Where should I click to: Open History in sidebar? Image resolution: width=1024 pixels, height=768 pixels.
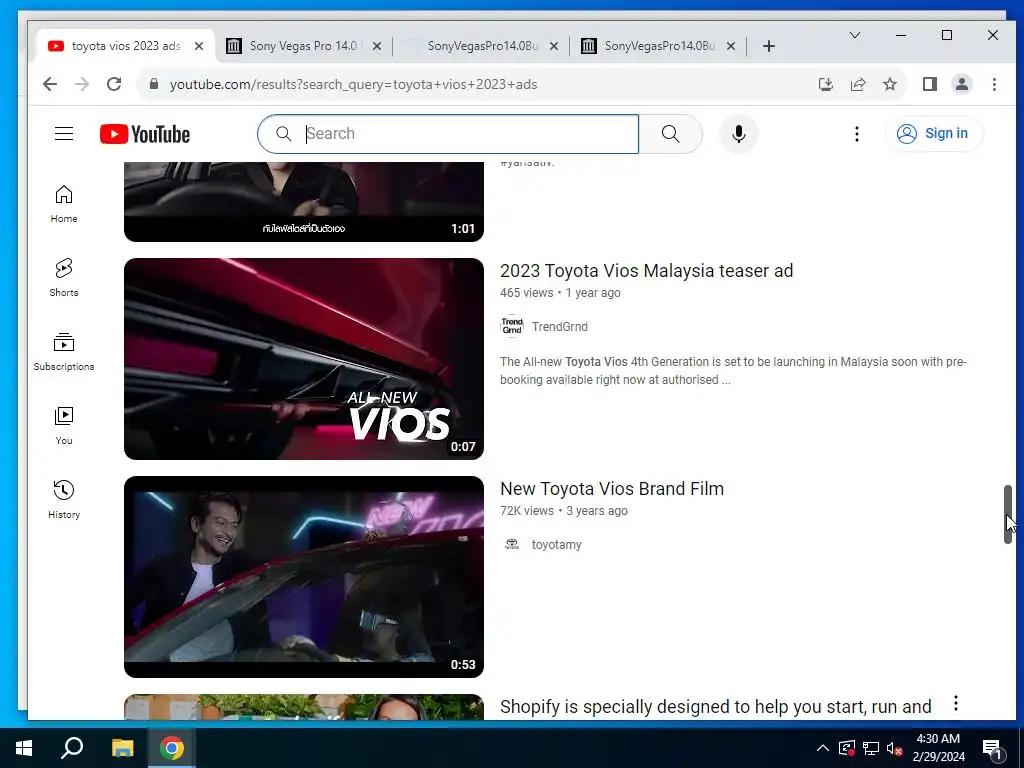(64, 500)
